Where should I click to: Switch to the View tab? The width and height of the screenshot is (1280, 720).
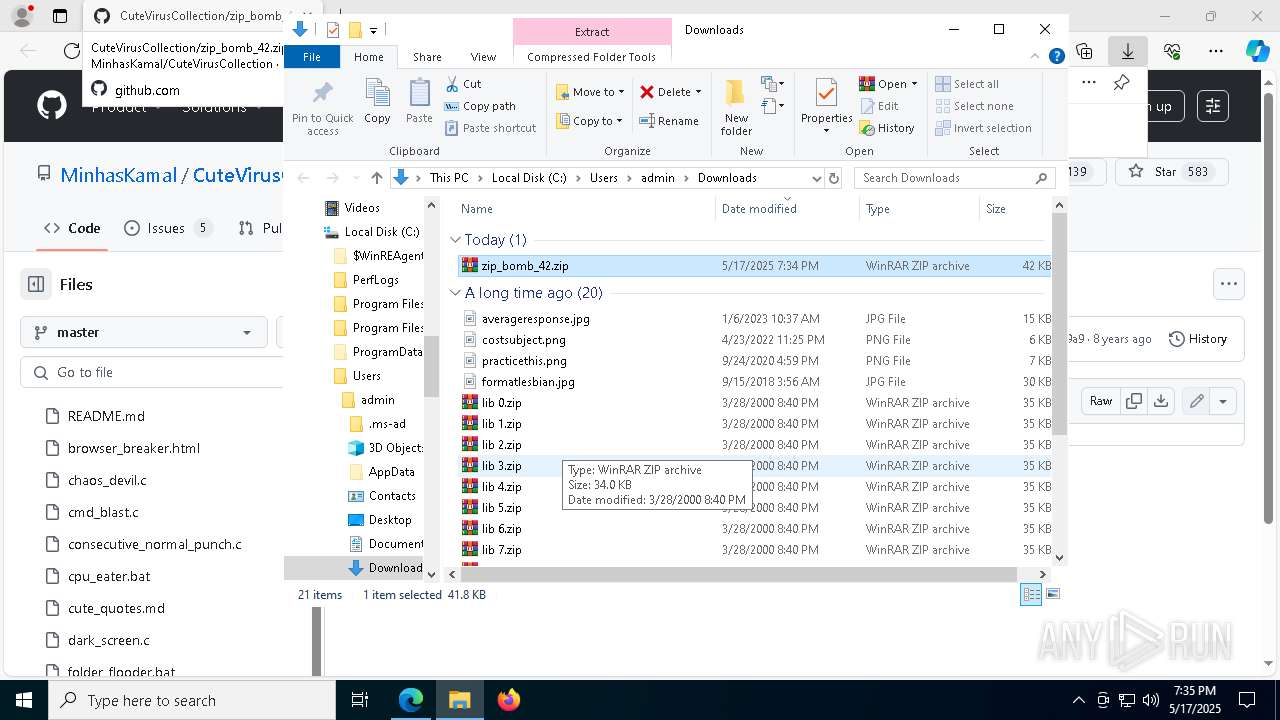[483, 57]
